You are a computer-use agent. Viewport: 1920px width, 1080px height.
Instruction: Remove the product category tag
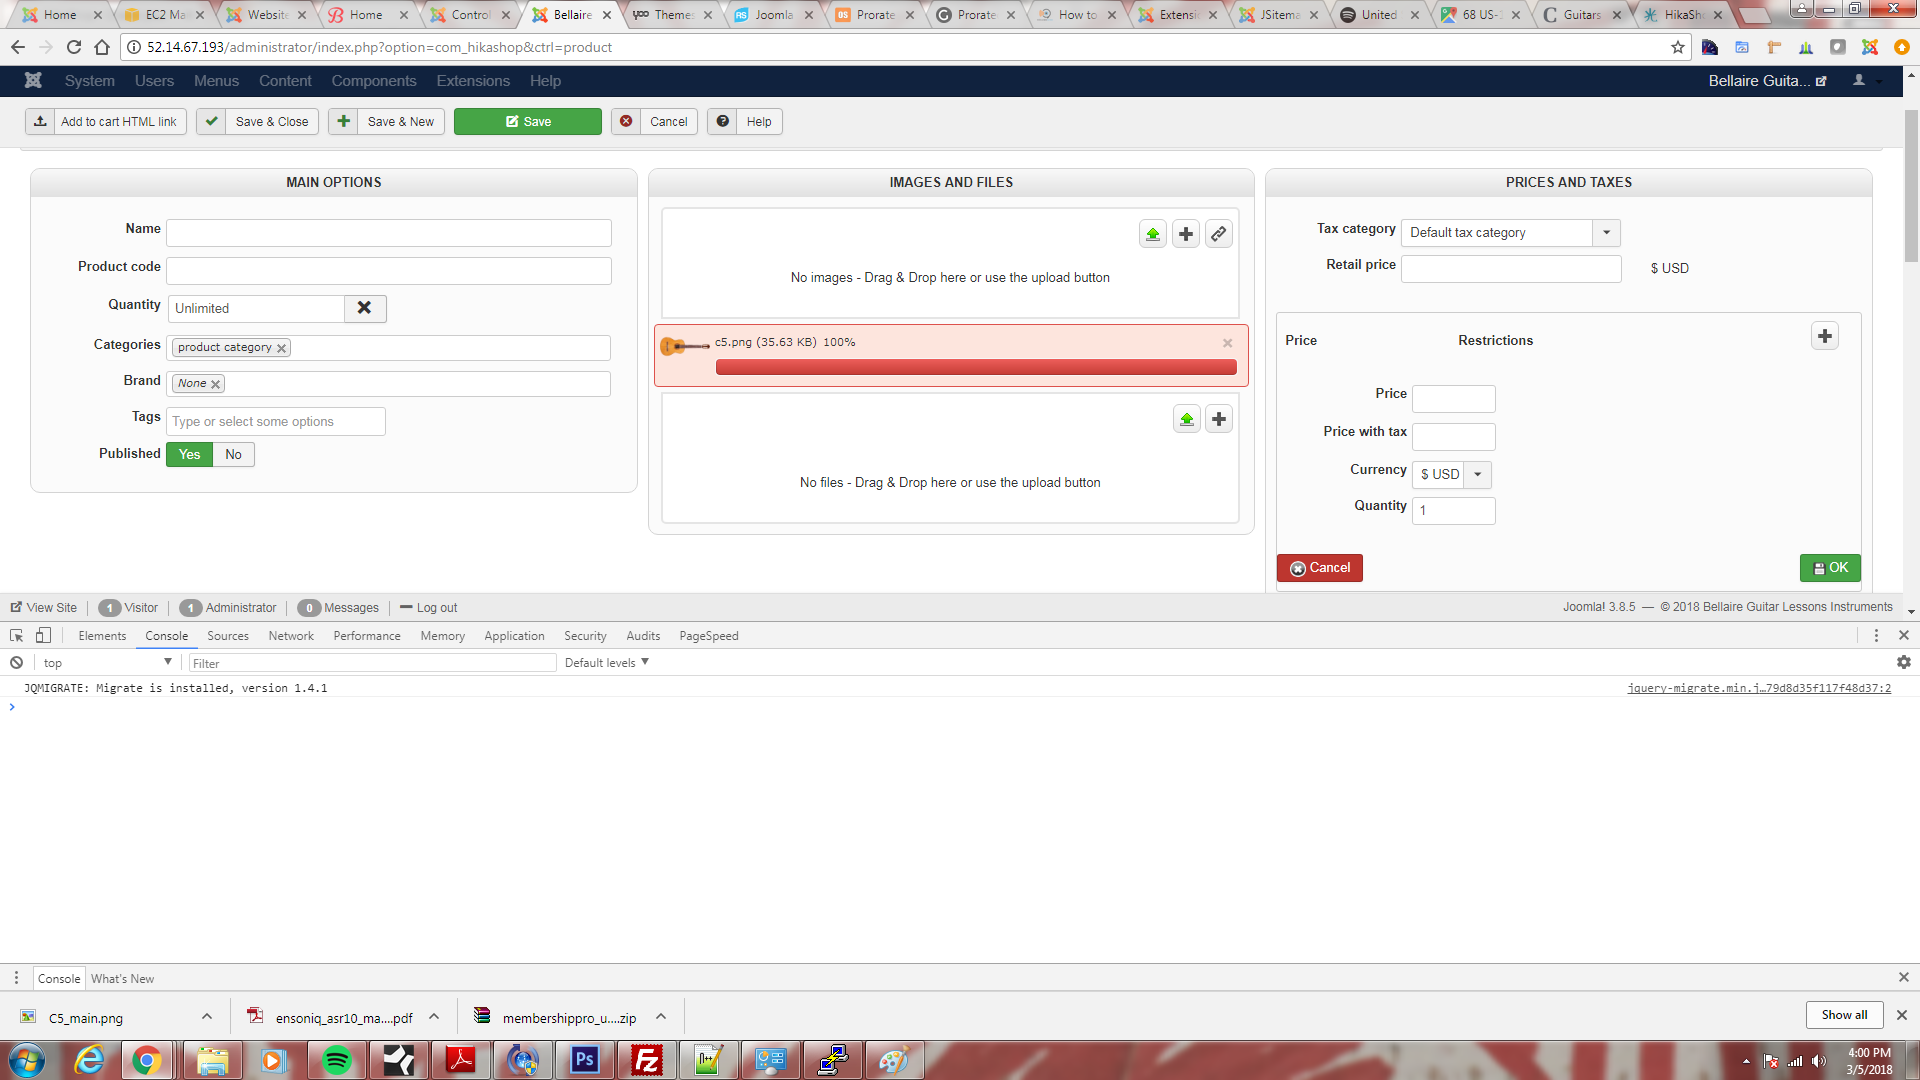tap(282, 348)
